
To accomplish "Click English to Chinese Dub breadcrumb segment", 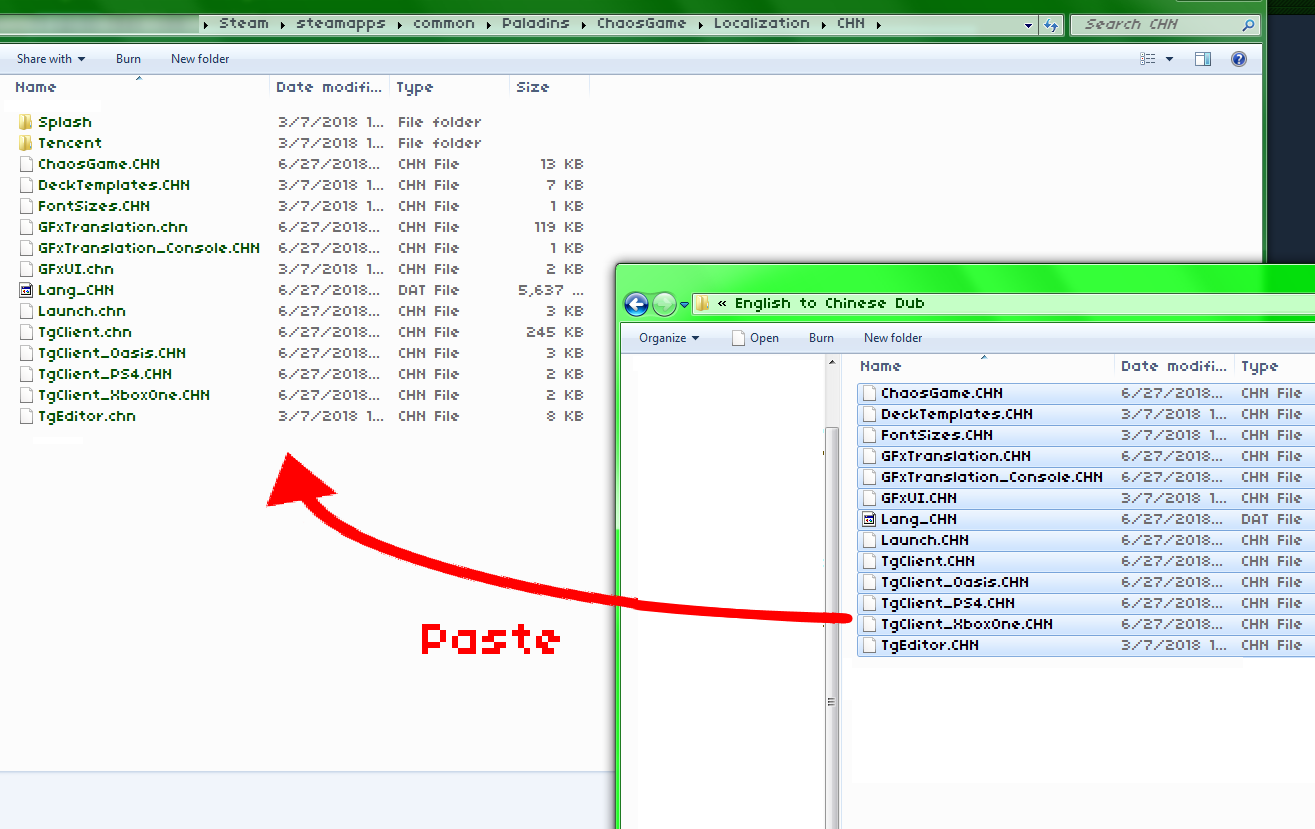I will 830,304.
